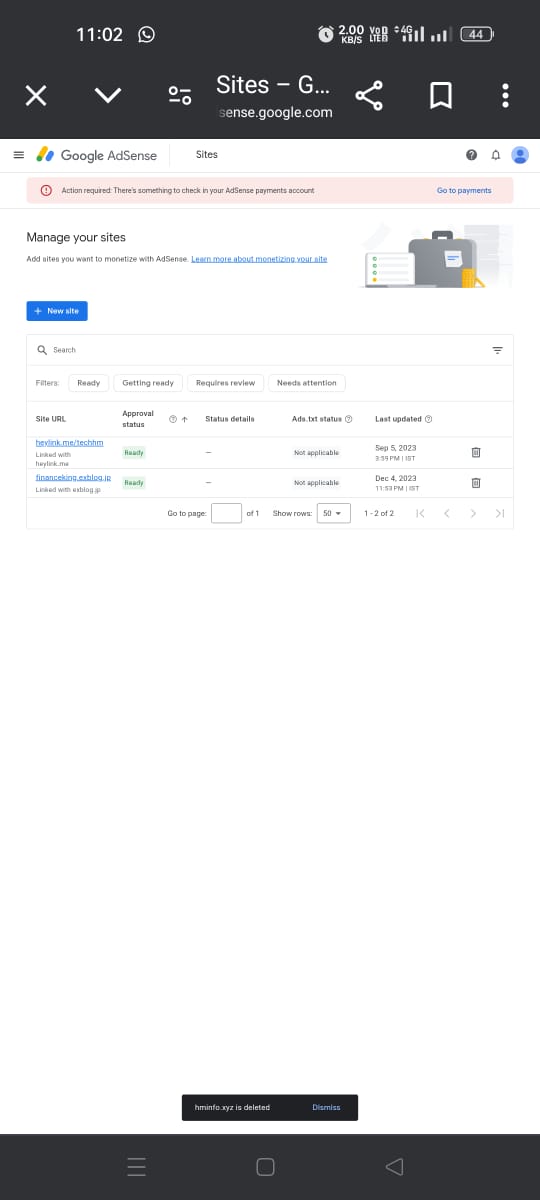The image size is (540, 1200).
Task: Tap the sense.google.com URL text
Action: click(275, 112)
